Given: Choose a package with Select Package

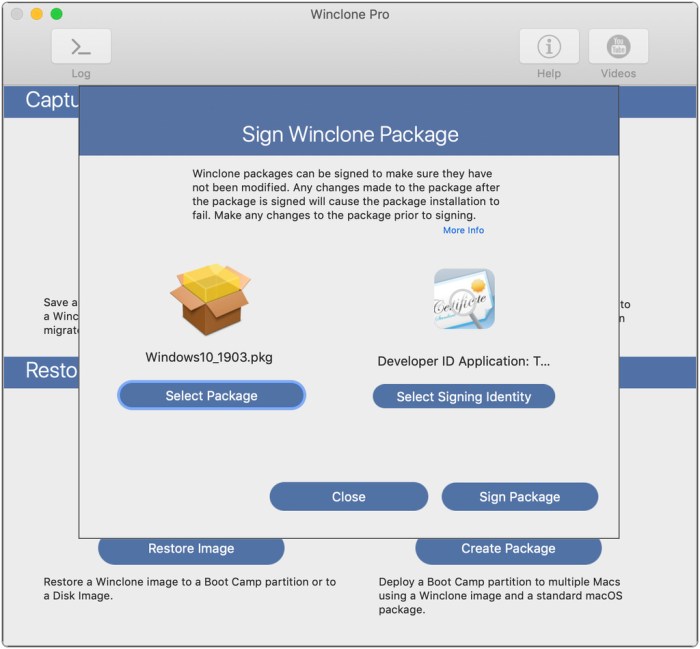Looking at the screenshot, I should point(212,395).
